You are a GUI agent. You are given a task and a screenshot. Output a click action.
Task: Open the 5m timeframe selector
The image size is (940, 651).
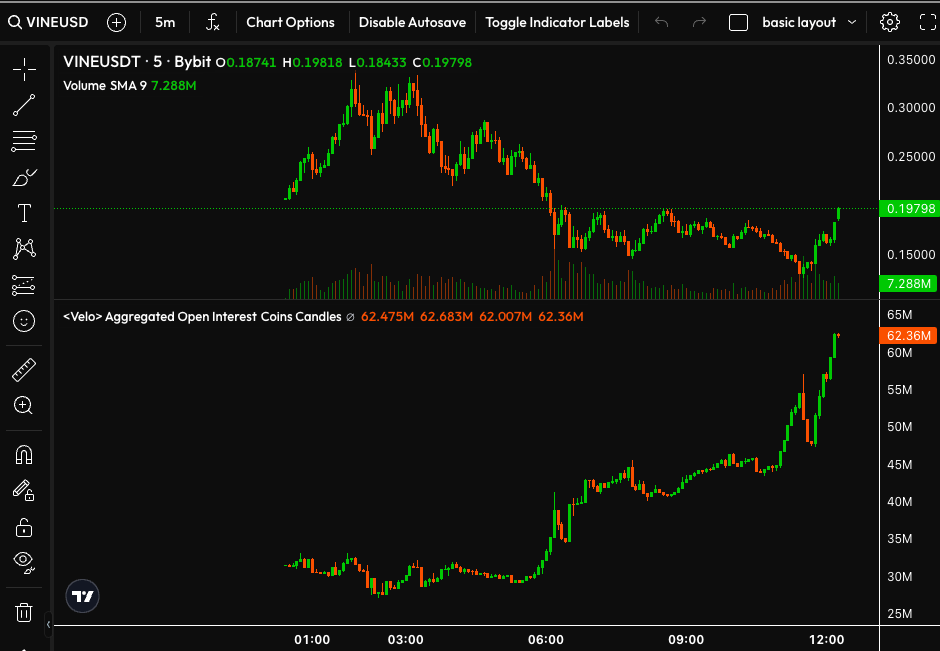[x=165, y=23]
